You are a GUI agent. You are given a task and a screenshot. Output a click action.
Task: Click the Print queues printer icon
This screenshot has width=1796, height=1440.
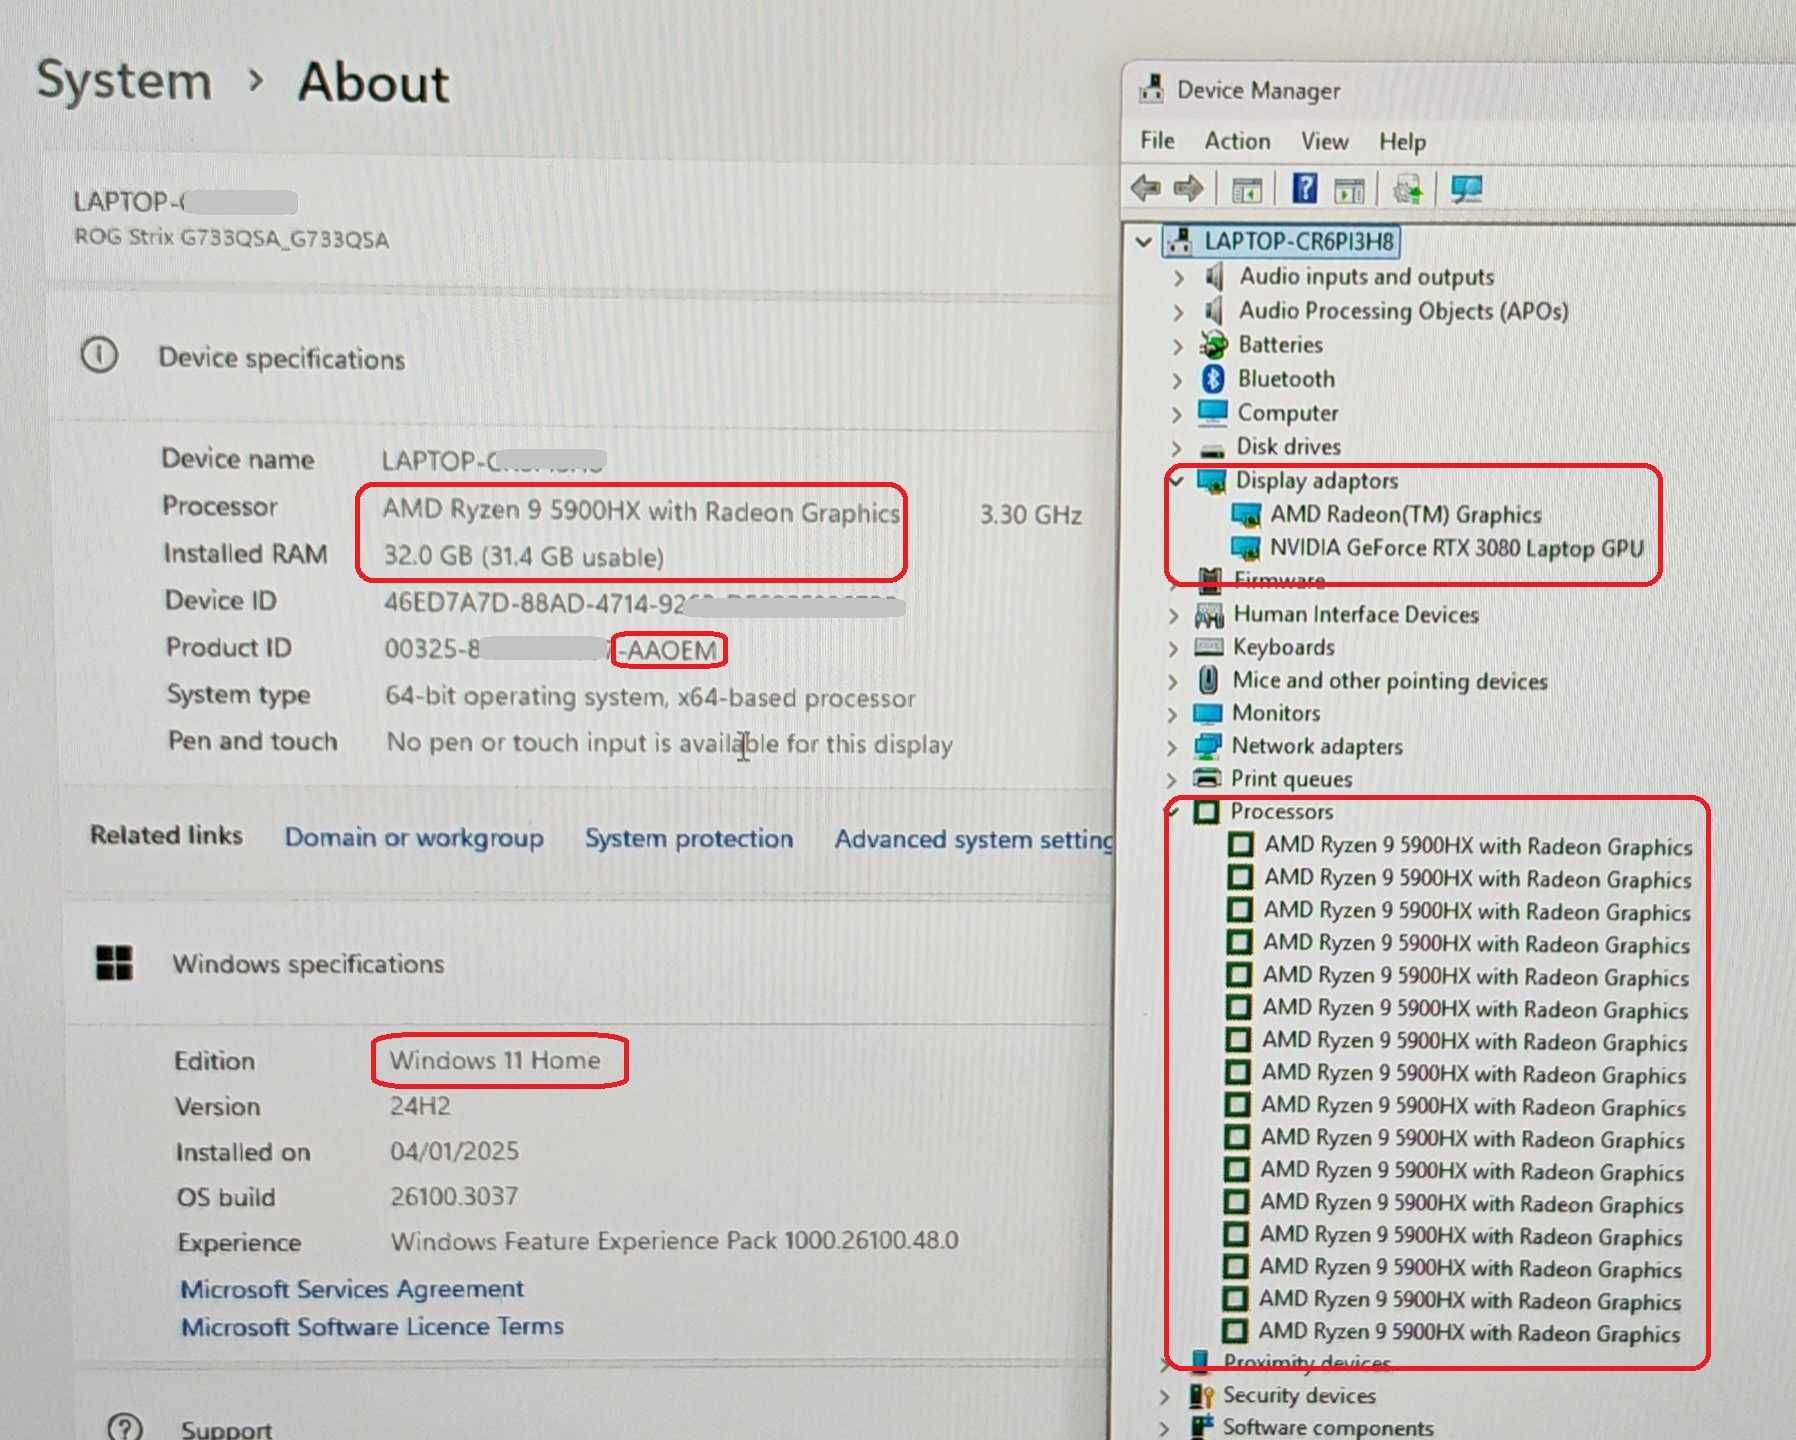pos(1207,778)
